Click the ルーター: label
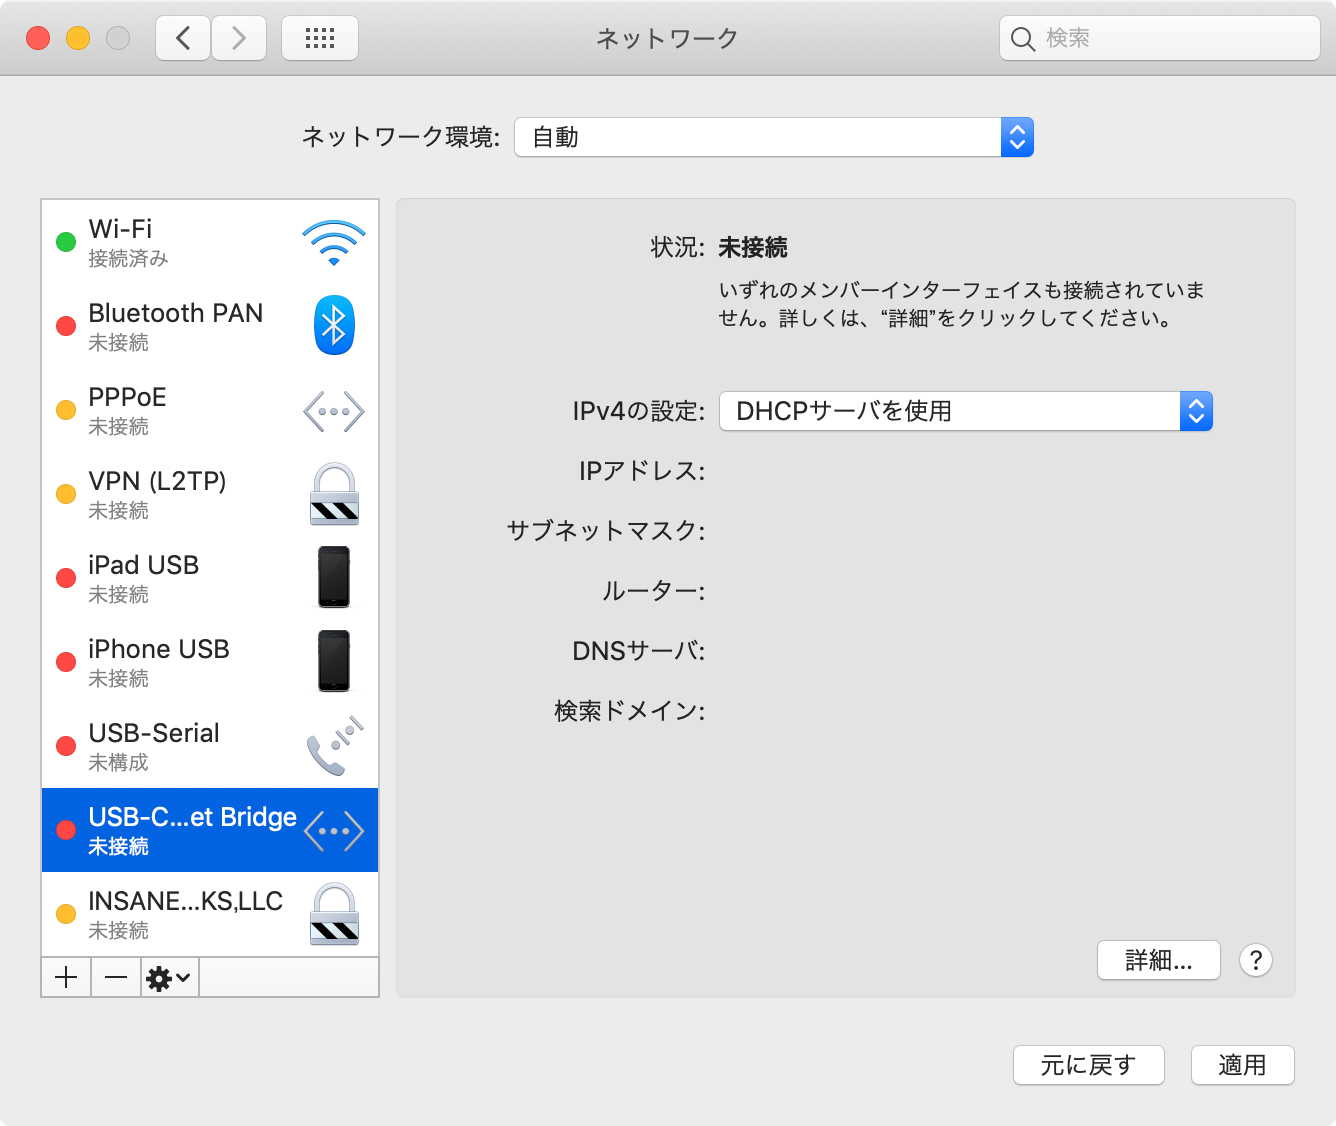Viewport: 1336px width, 1126px height. (653, 591)
